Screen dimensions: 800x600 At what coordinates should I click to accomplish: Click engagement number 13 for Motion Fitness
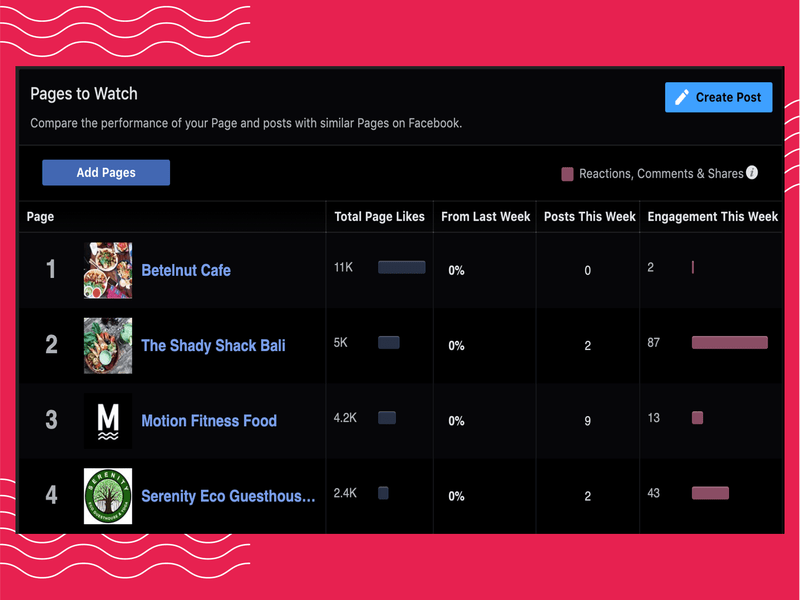(x=654, y=418)
